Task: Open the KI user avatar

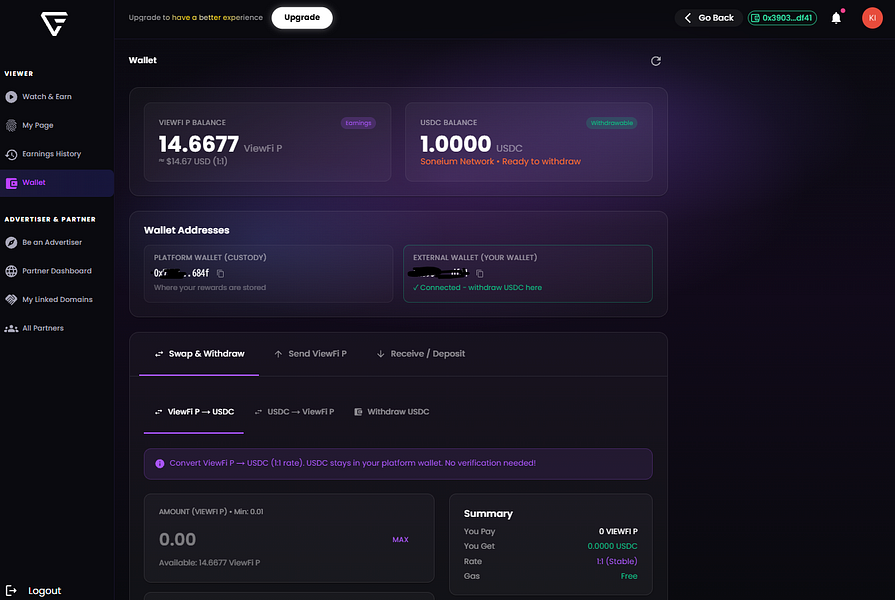Action: point(872,18)
